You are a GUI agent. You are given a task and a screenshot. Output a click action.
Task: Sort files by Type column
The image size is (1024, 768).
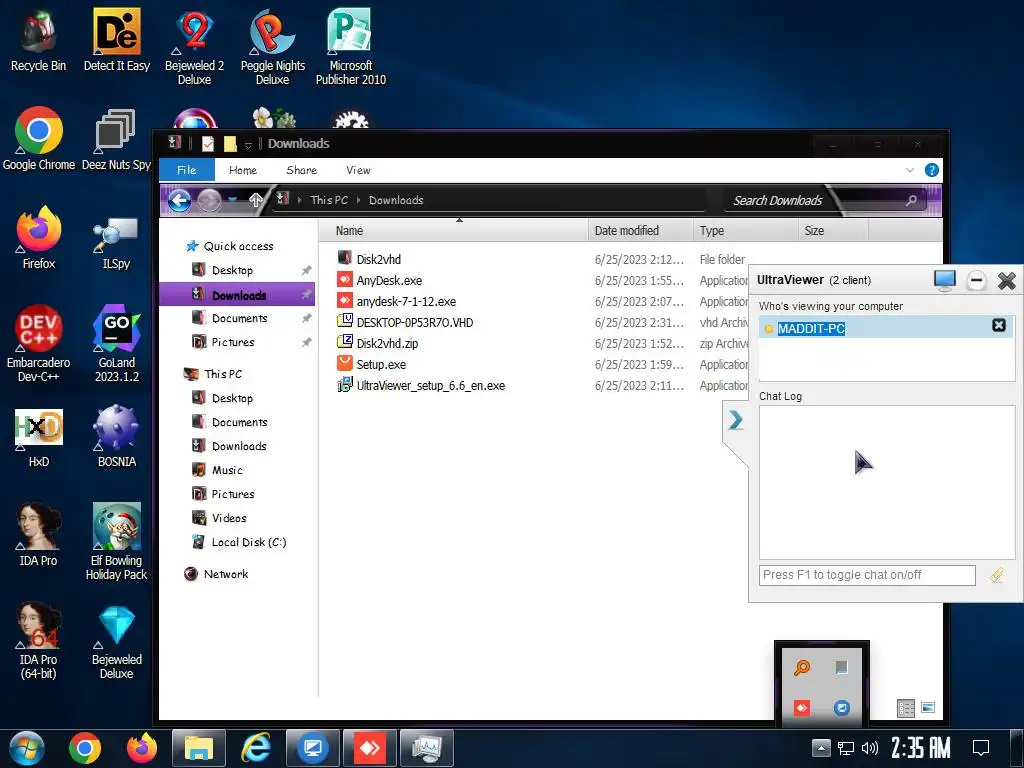746,231
